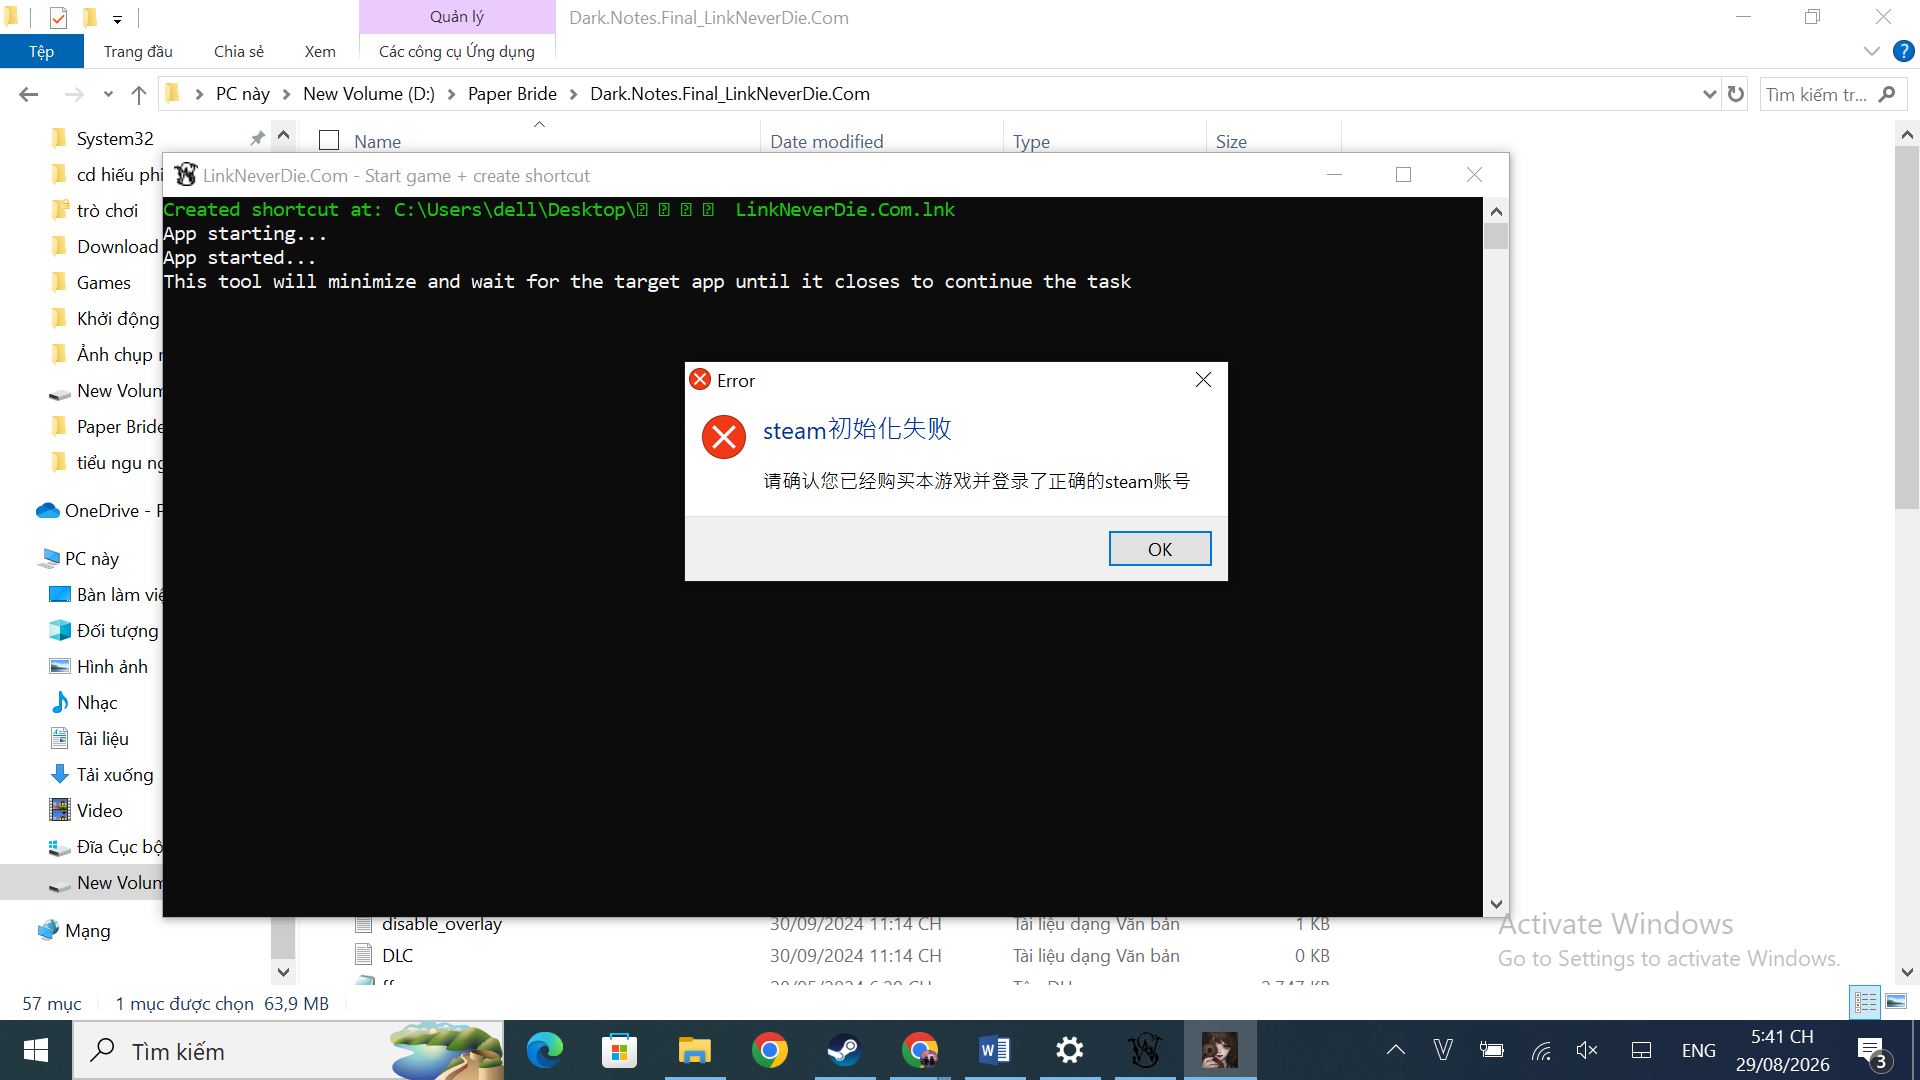This screenshot has height=1080, width=1920.
Task: Click navigation pane scroll down arrow
Action: (x=283, y=971)
